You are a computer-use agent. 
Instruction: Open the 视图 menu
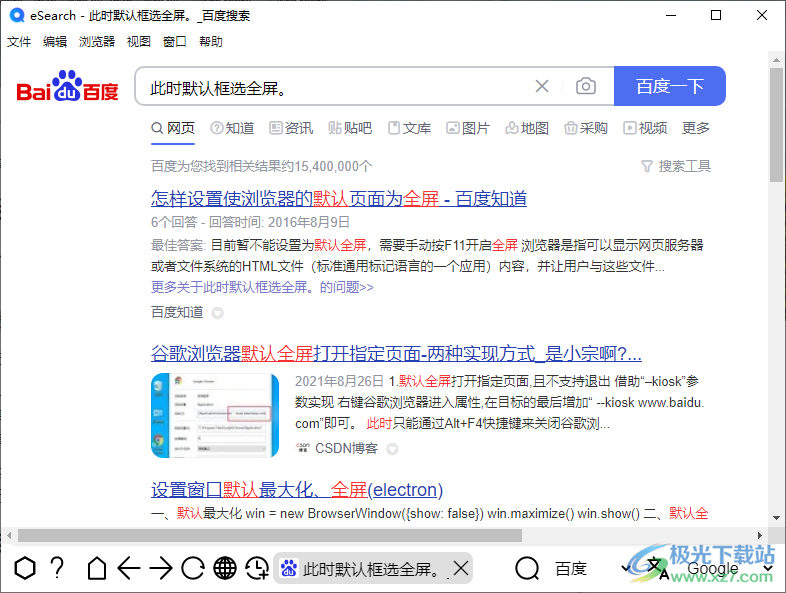(139, 42)
